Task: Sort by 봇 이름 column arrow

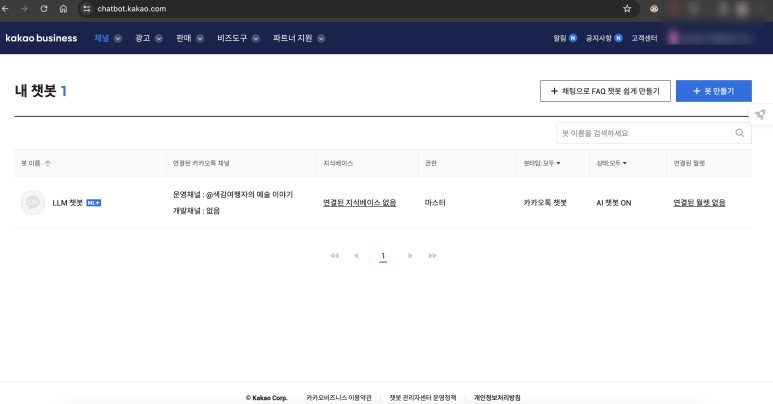Action: point(48,163)
